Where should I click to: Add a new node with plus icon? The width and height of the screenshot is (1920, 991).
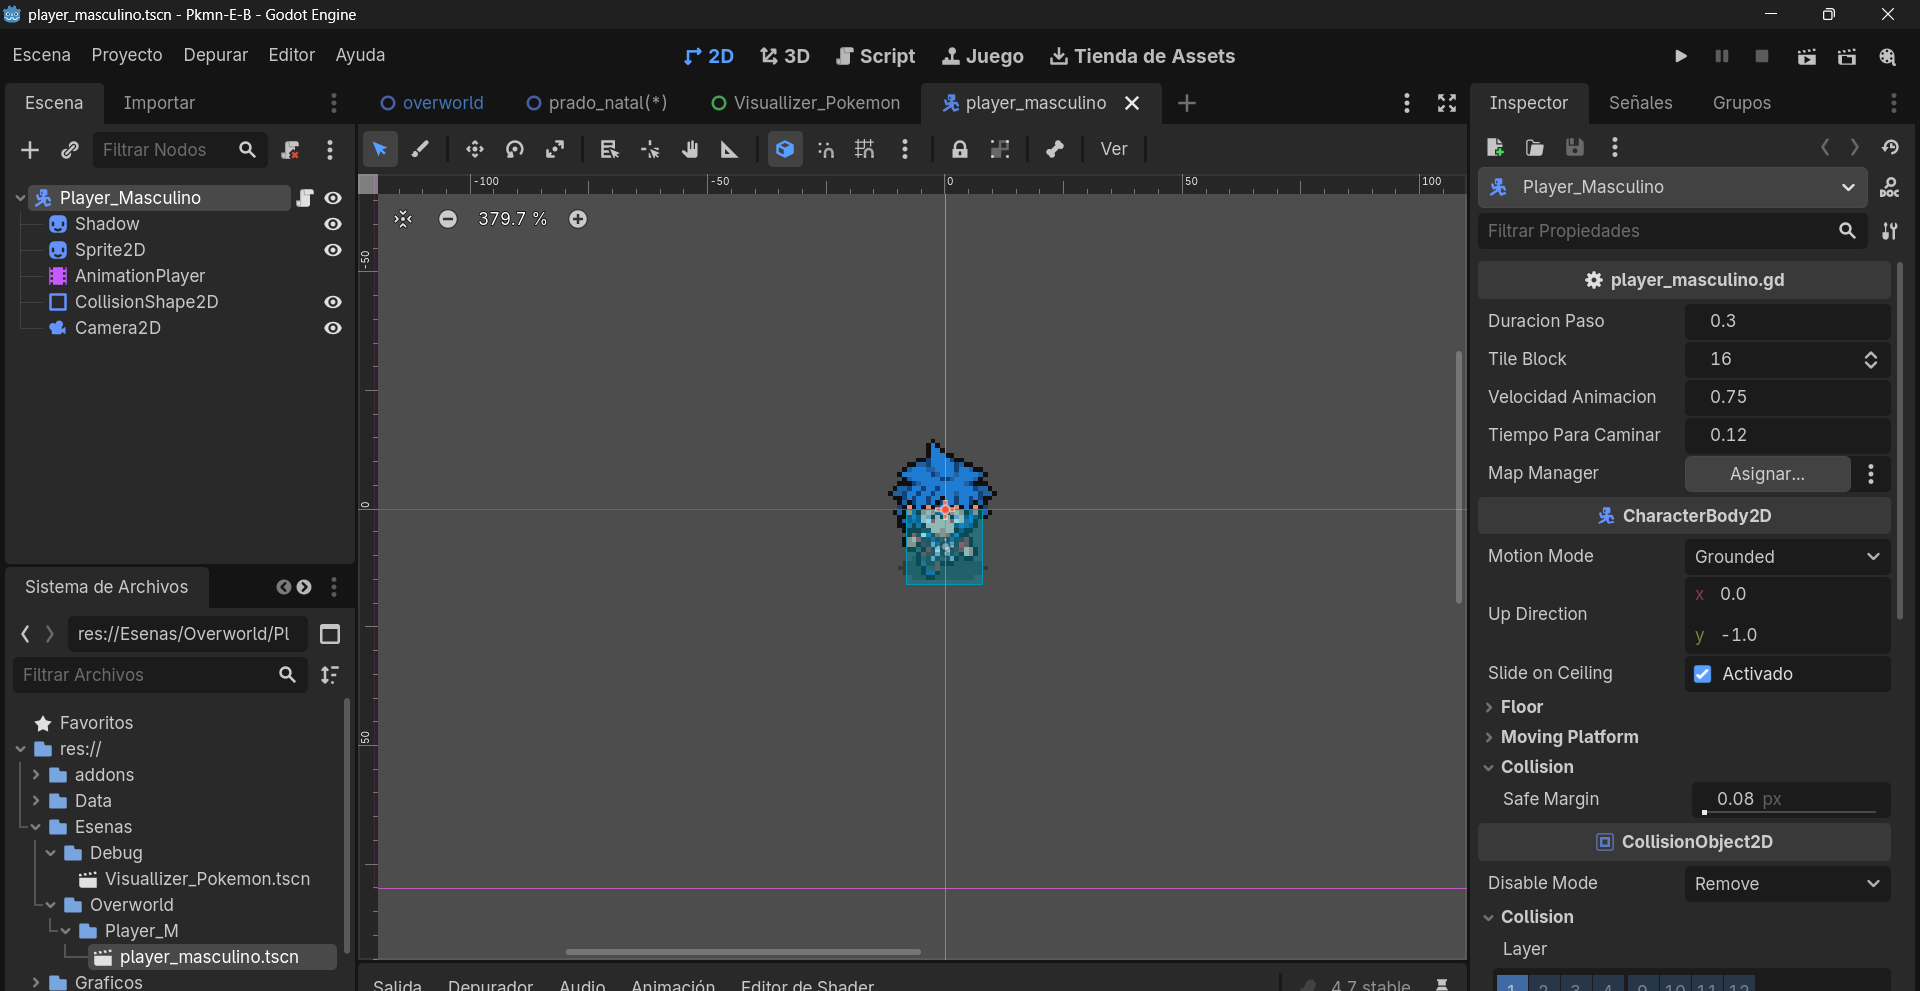point(30,150)
